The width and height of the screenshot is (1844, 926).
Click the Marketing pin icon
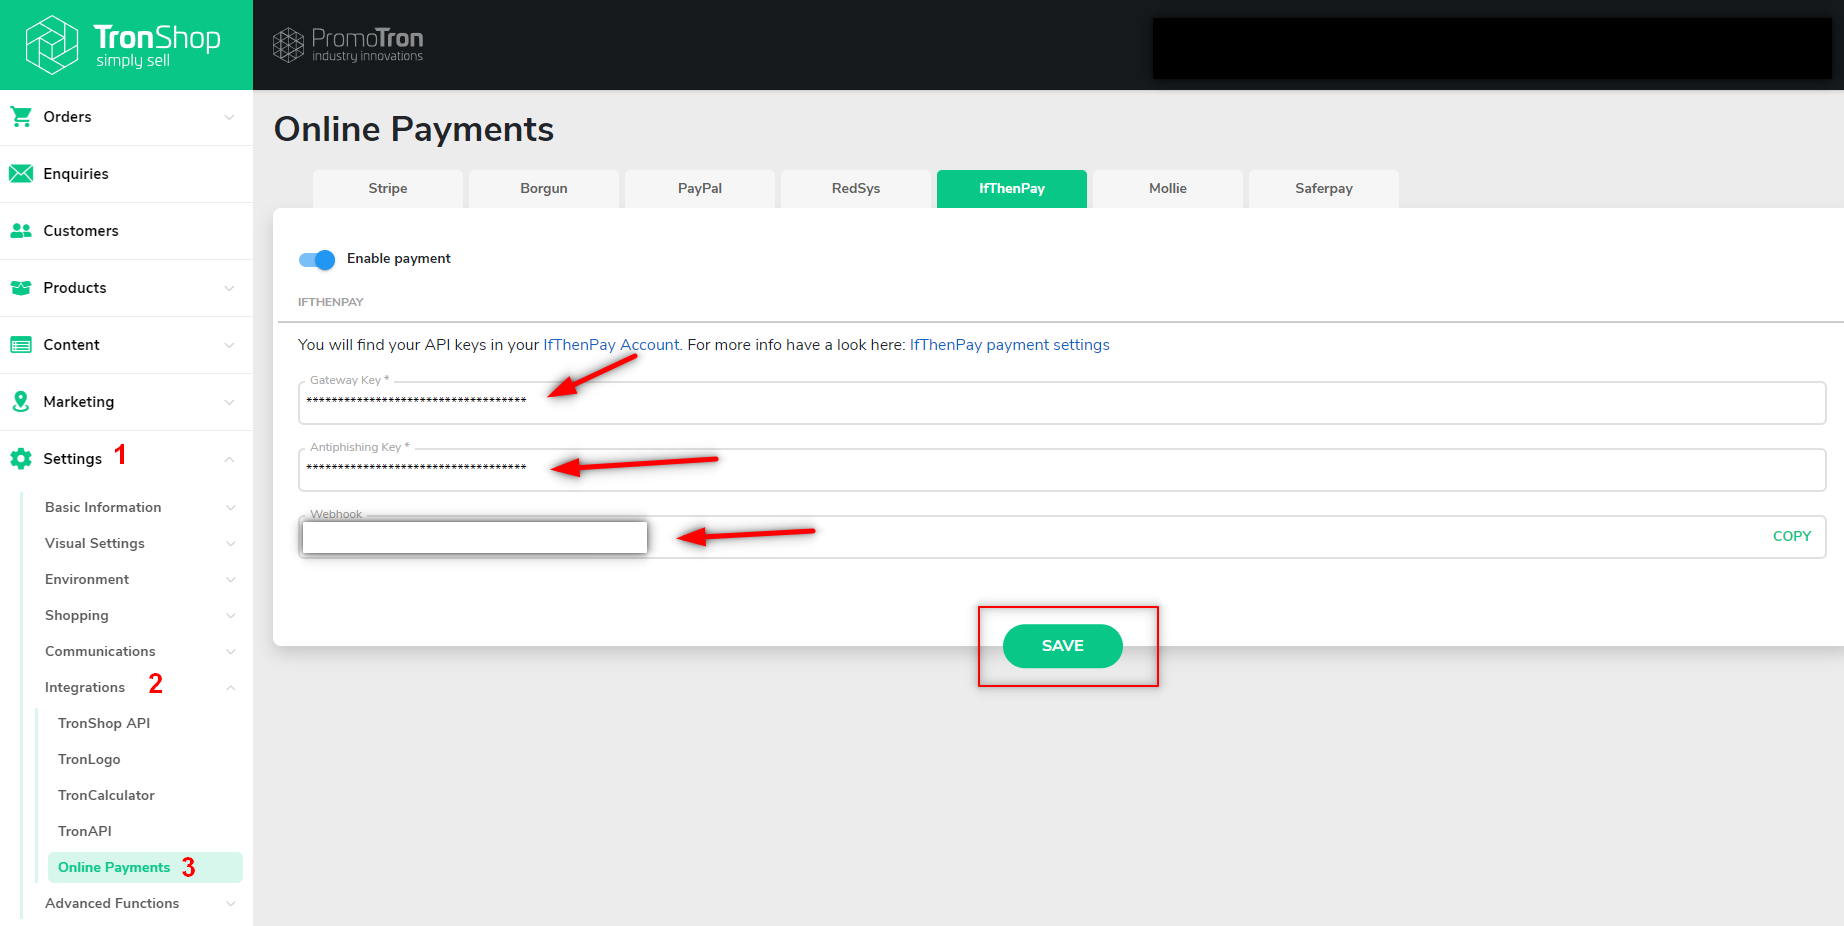(21, 402)
